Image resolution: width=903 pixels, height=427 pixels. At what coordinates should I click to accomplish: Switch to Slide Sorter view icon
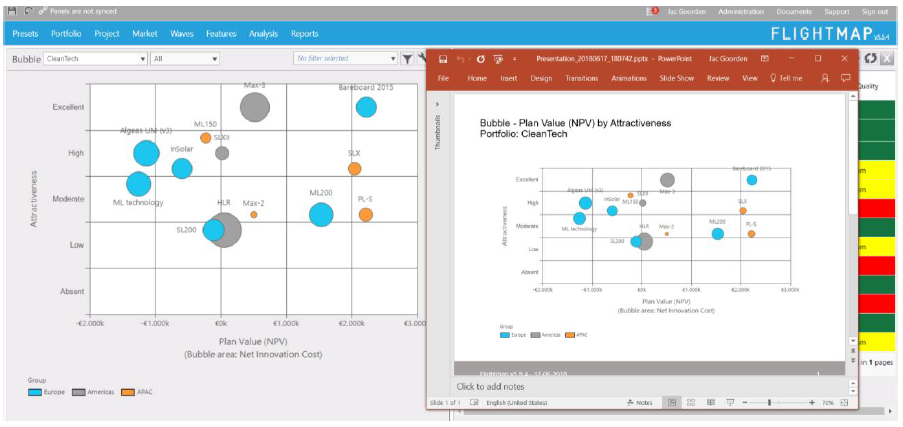point(692,402)
